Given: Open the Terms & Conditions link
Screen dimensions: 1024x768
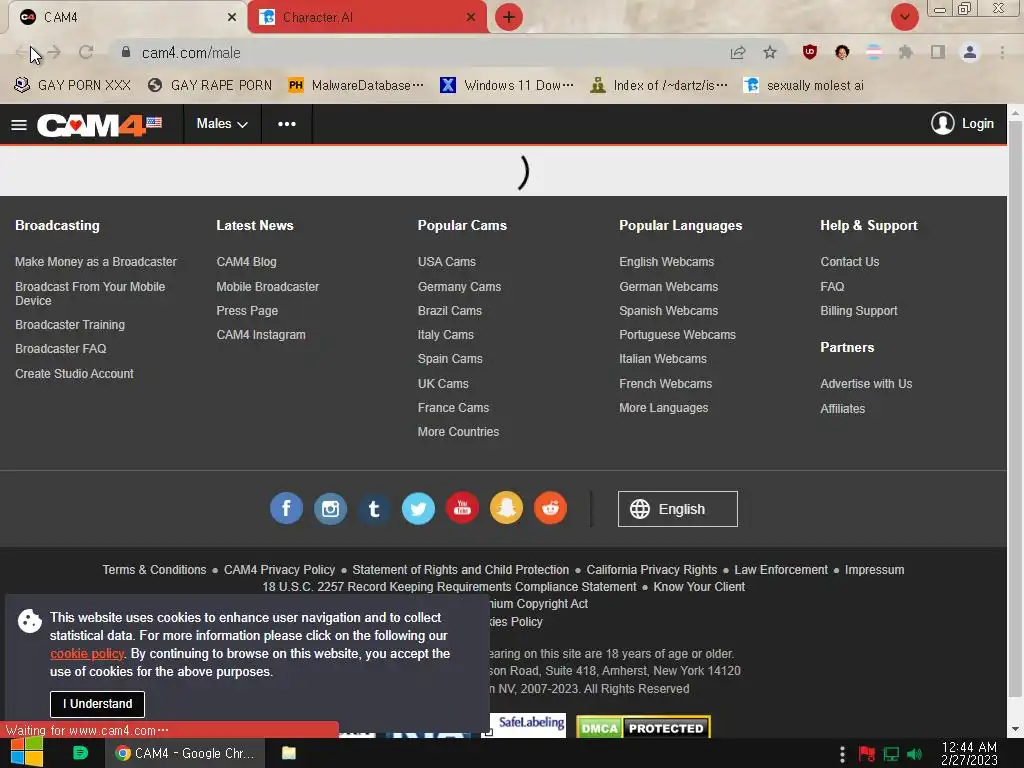Looking at the screenshot, I should click(x=154, y=569).
